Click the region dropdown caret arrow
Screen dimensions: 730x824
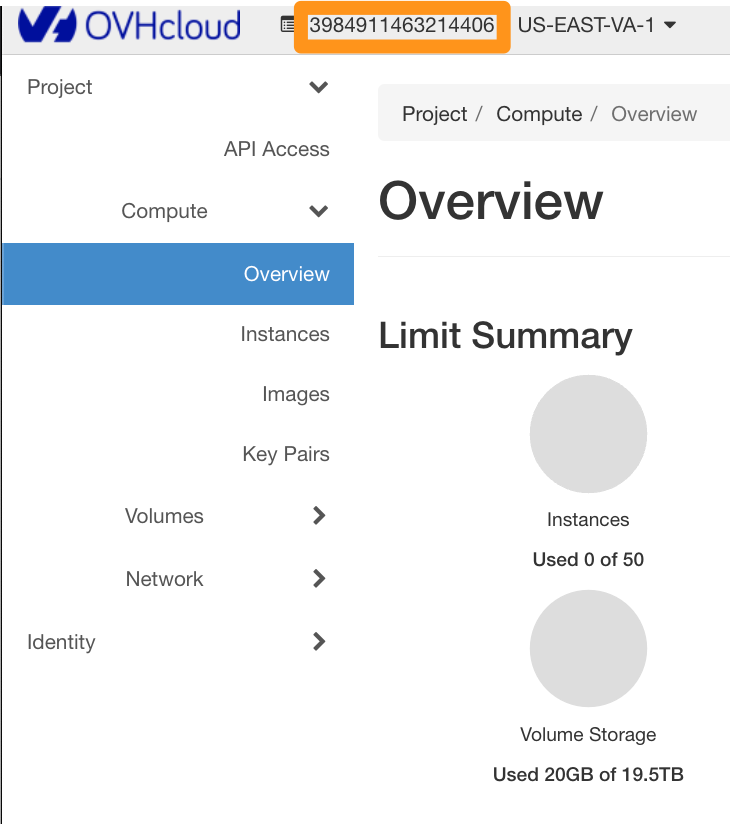(670, 25)
